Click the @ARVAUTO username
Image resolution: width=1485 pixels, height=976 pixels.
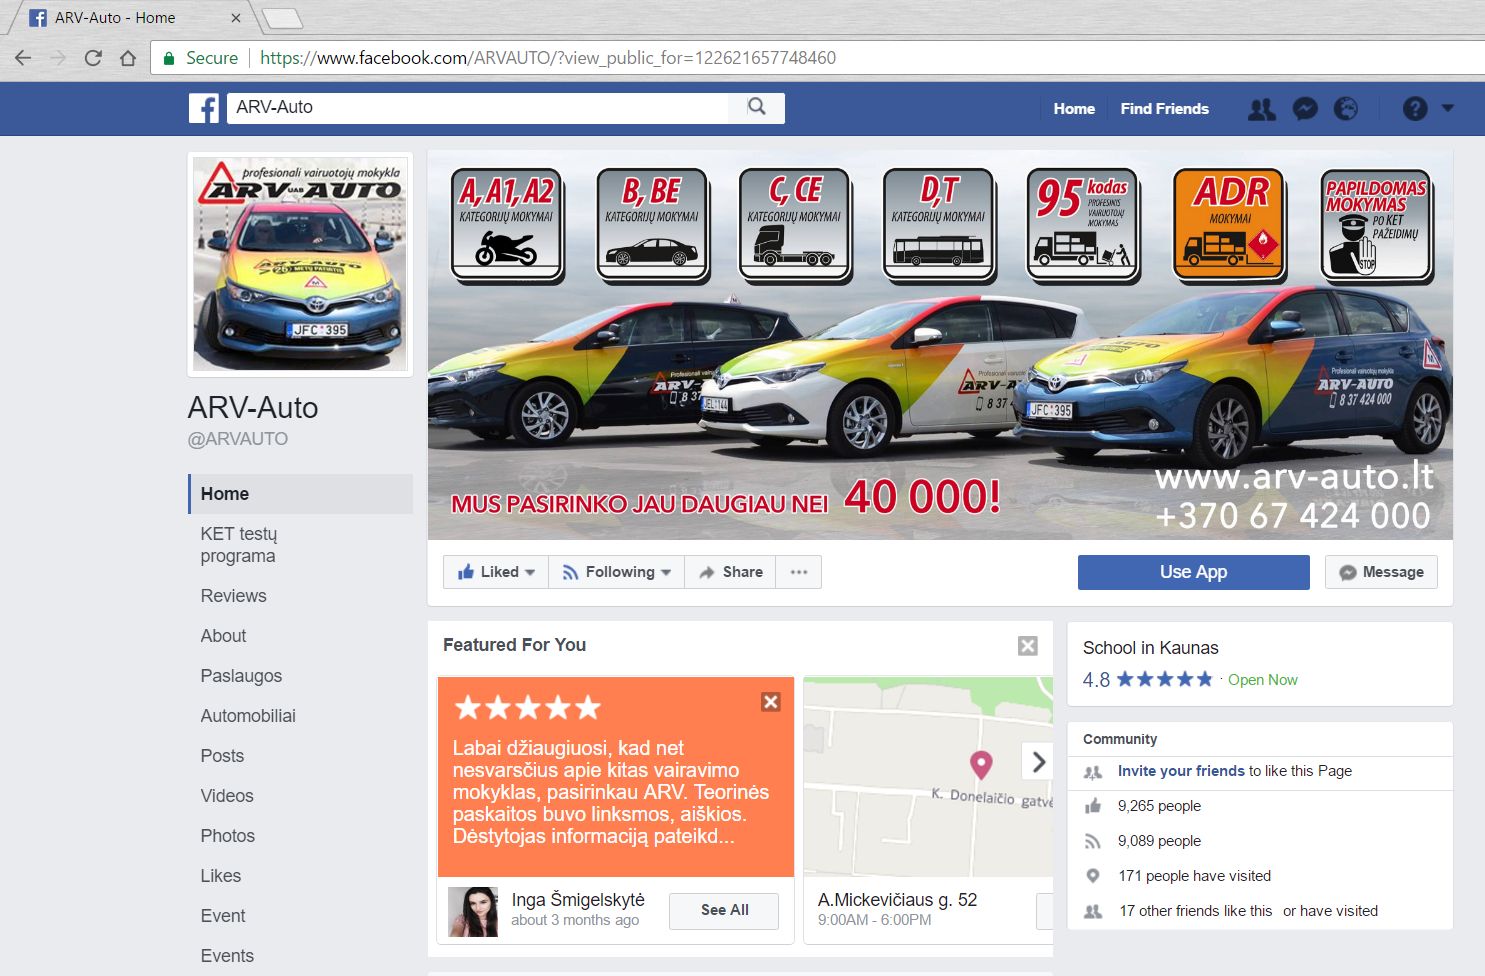pyautogui.click(x=238, y=439)
